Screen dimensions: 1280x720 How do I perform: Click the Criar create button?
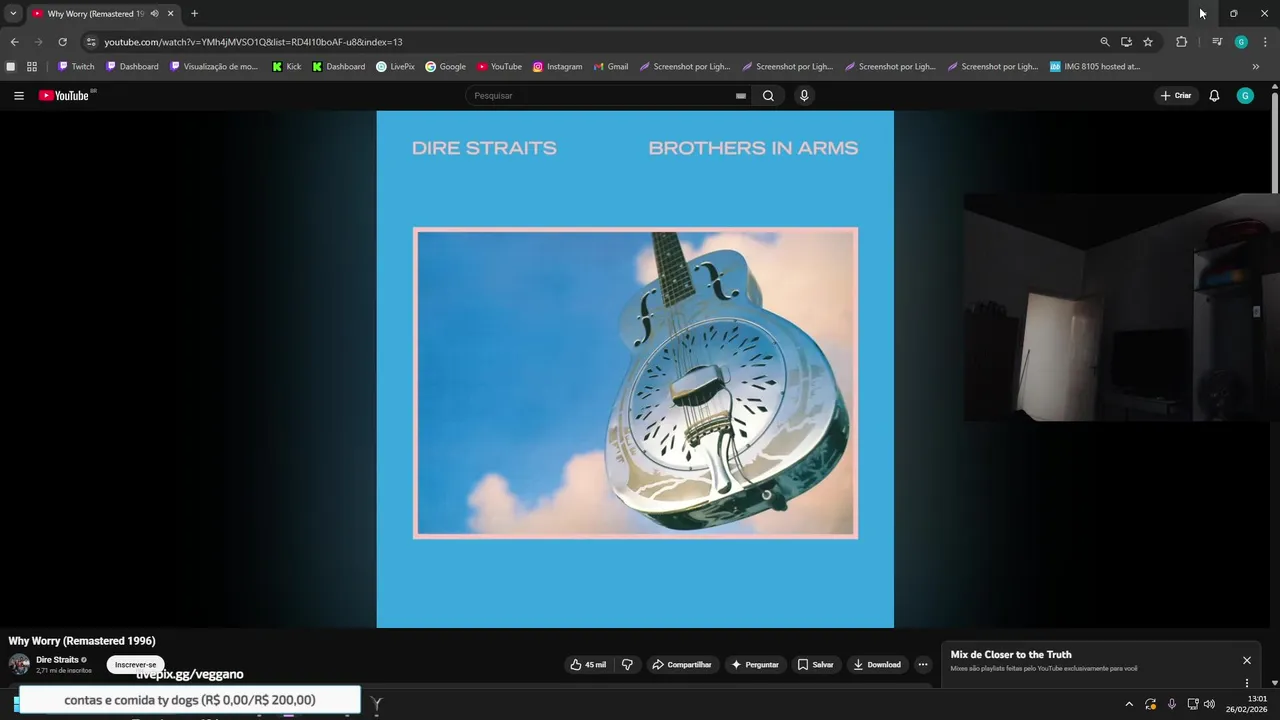(1176, 96)
